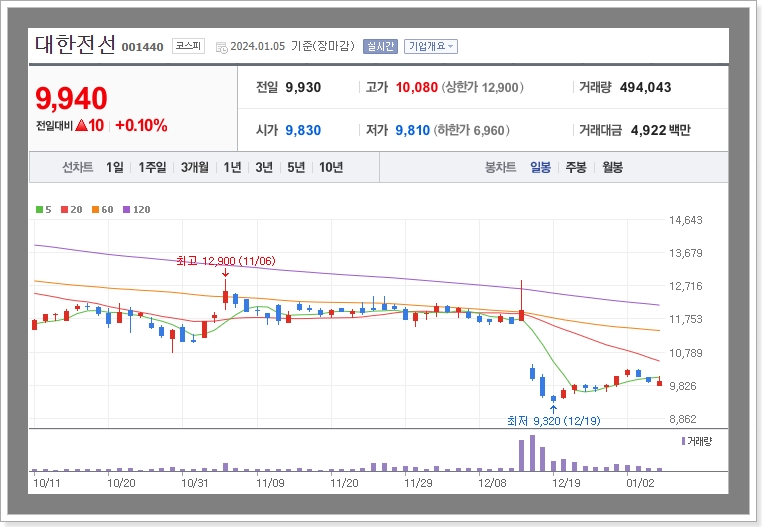Select the 1년 line chart period

232,167
